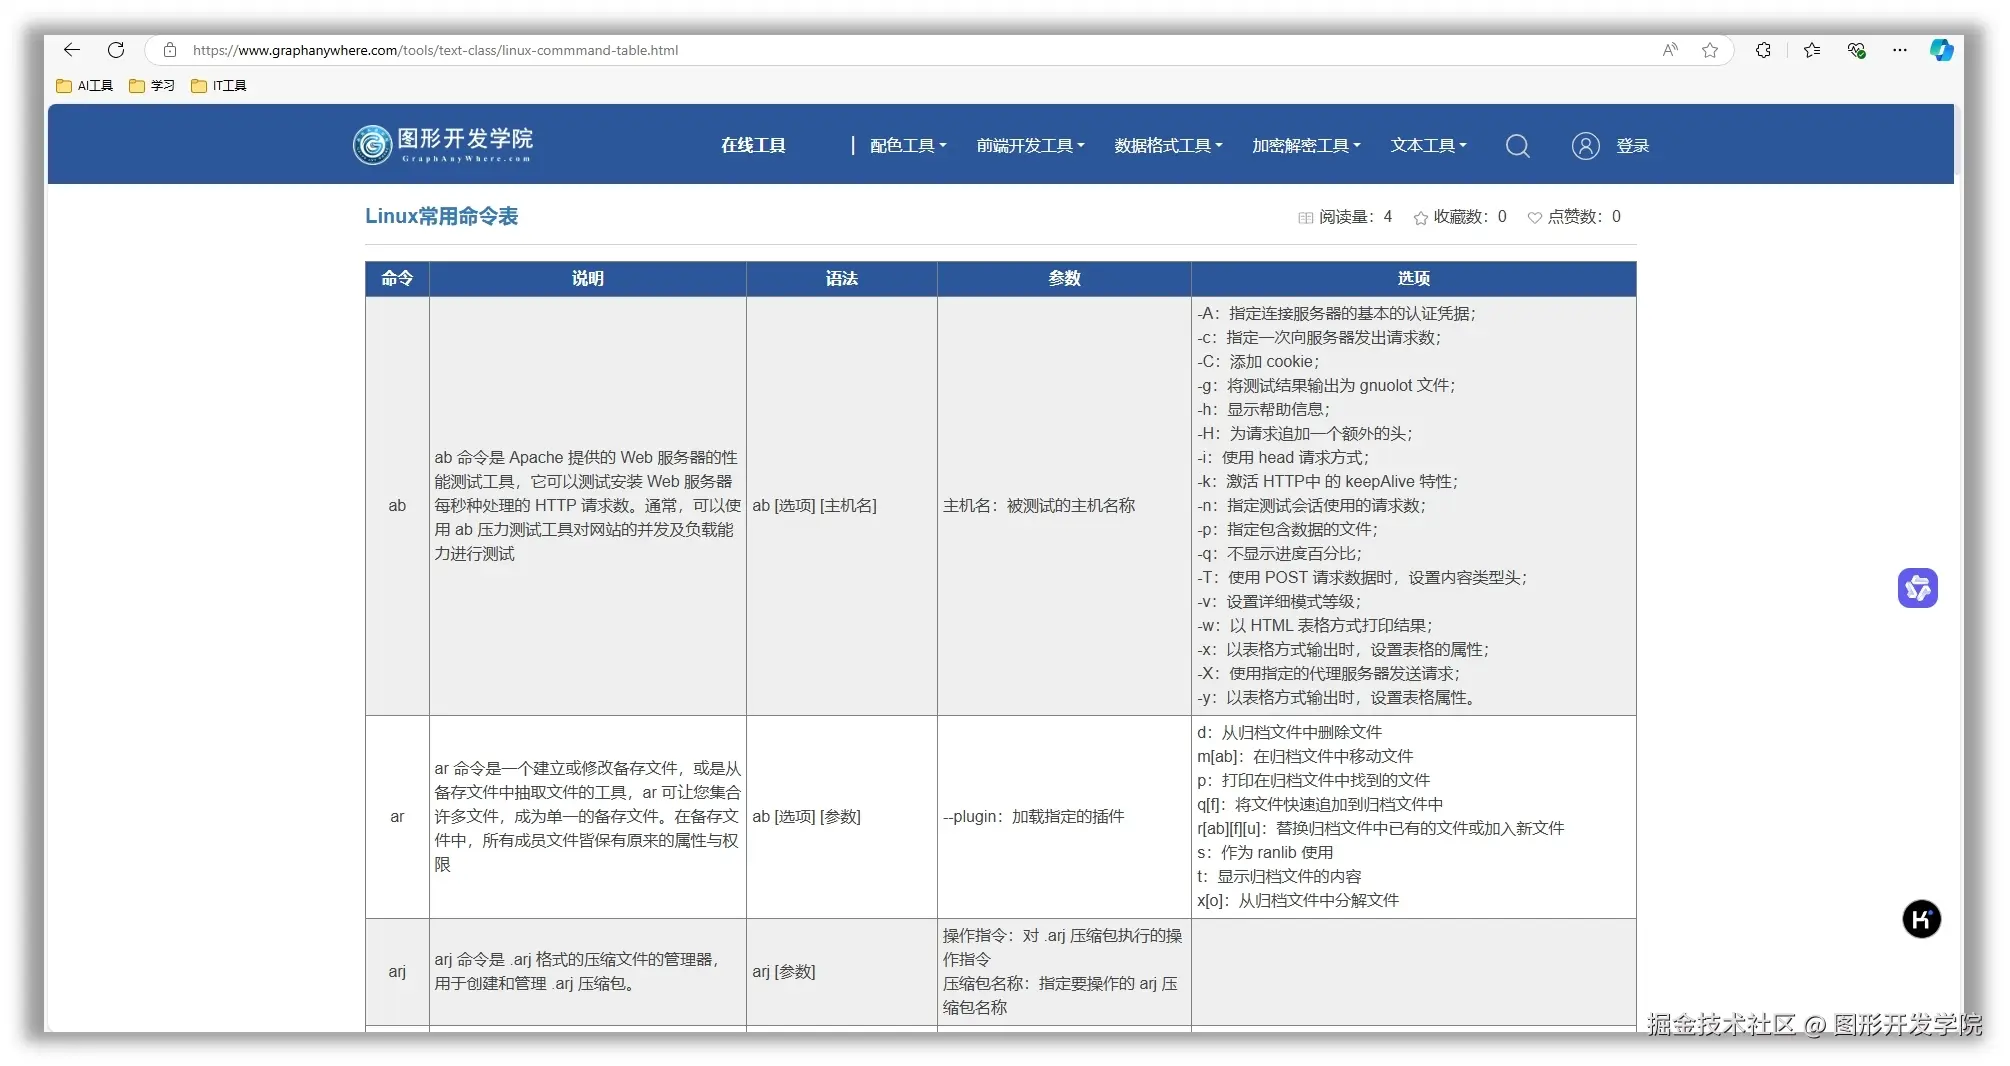Expand the 文本工具 dropdown menu
The height and width of the screenshot is (1066, 2010).
pos(1429,146)
